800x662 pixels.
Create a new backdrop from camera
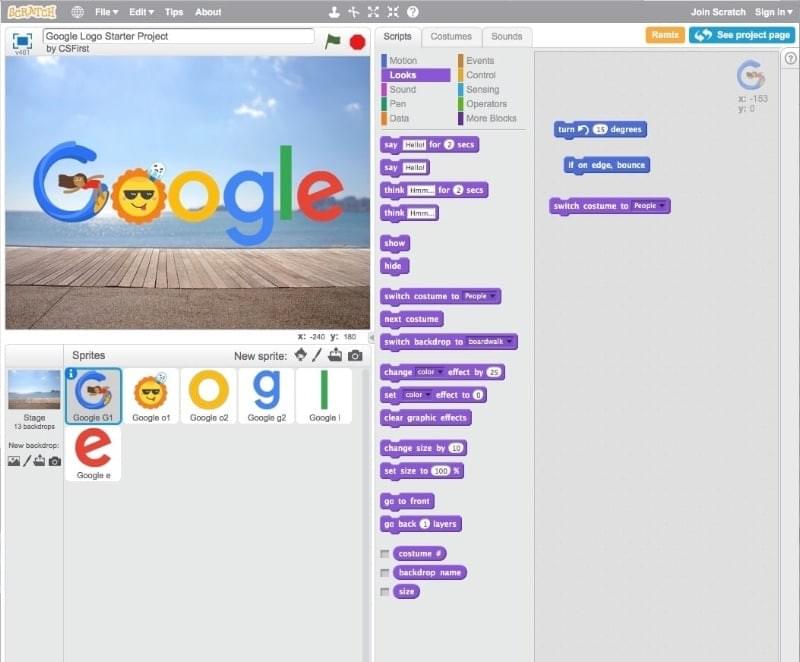tap(55, 462)
